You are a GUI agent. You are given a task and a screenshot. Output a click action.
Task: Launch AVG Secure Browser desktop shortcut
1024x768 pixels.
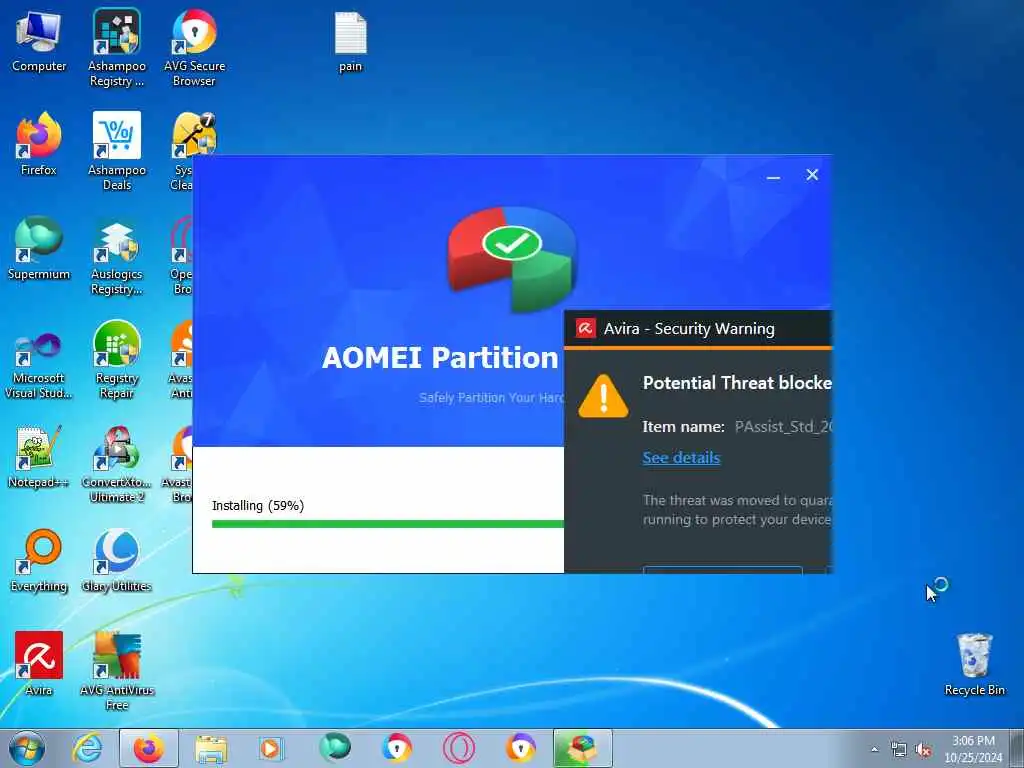(194, 47)
